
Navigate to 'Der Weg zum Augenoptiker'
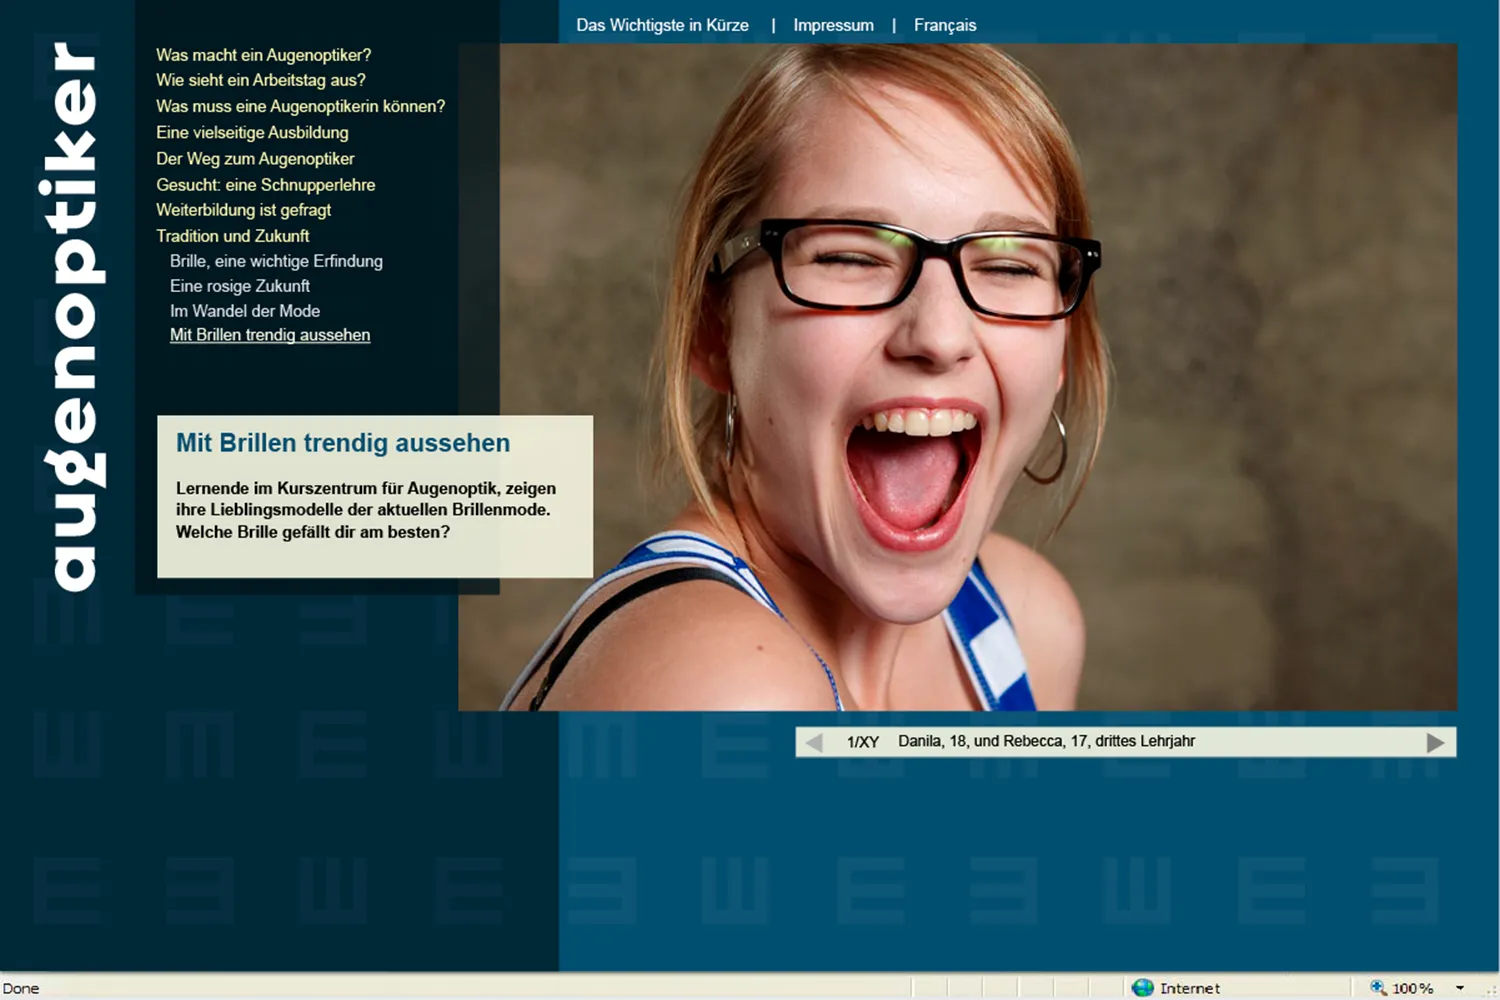click(x=255, y=158)
